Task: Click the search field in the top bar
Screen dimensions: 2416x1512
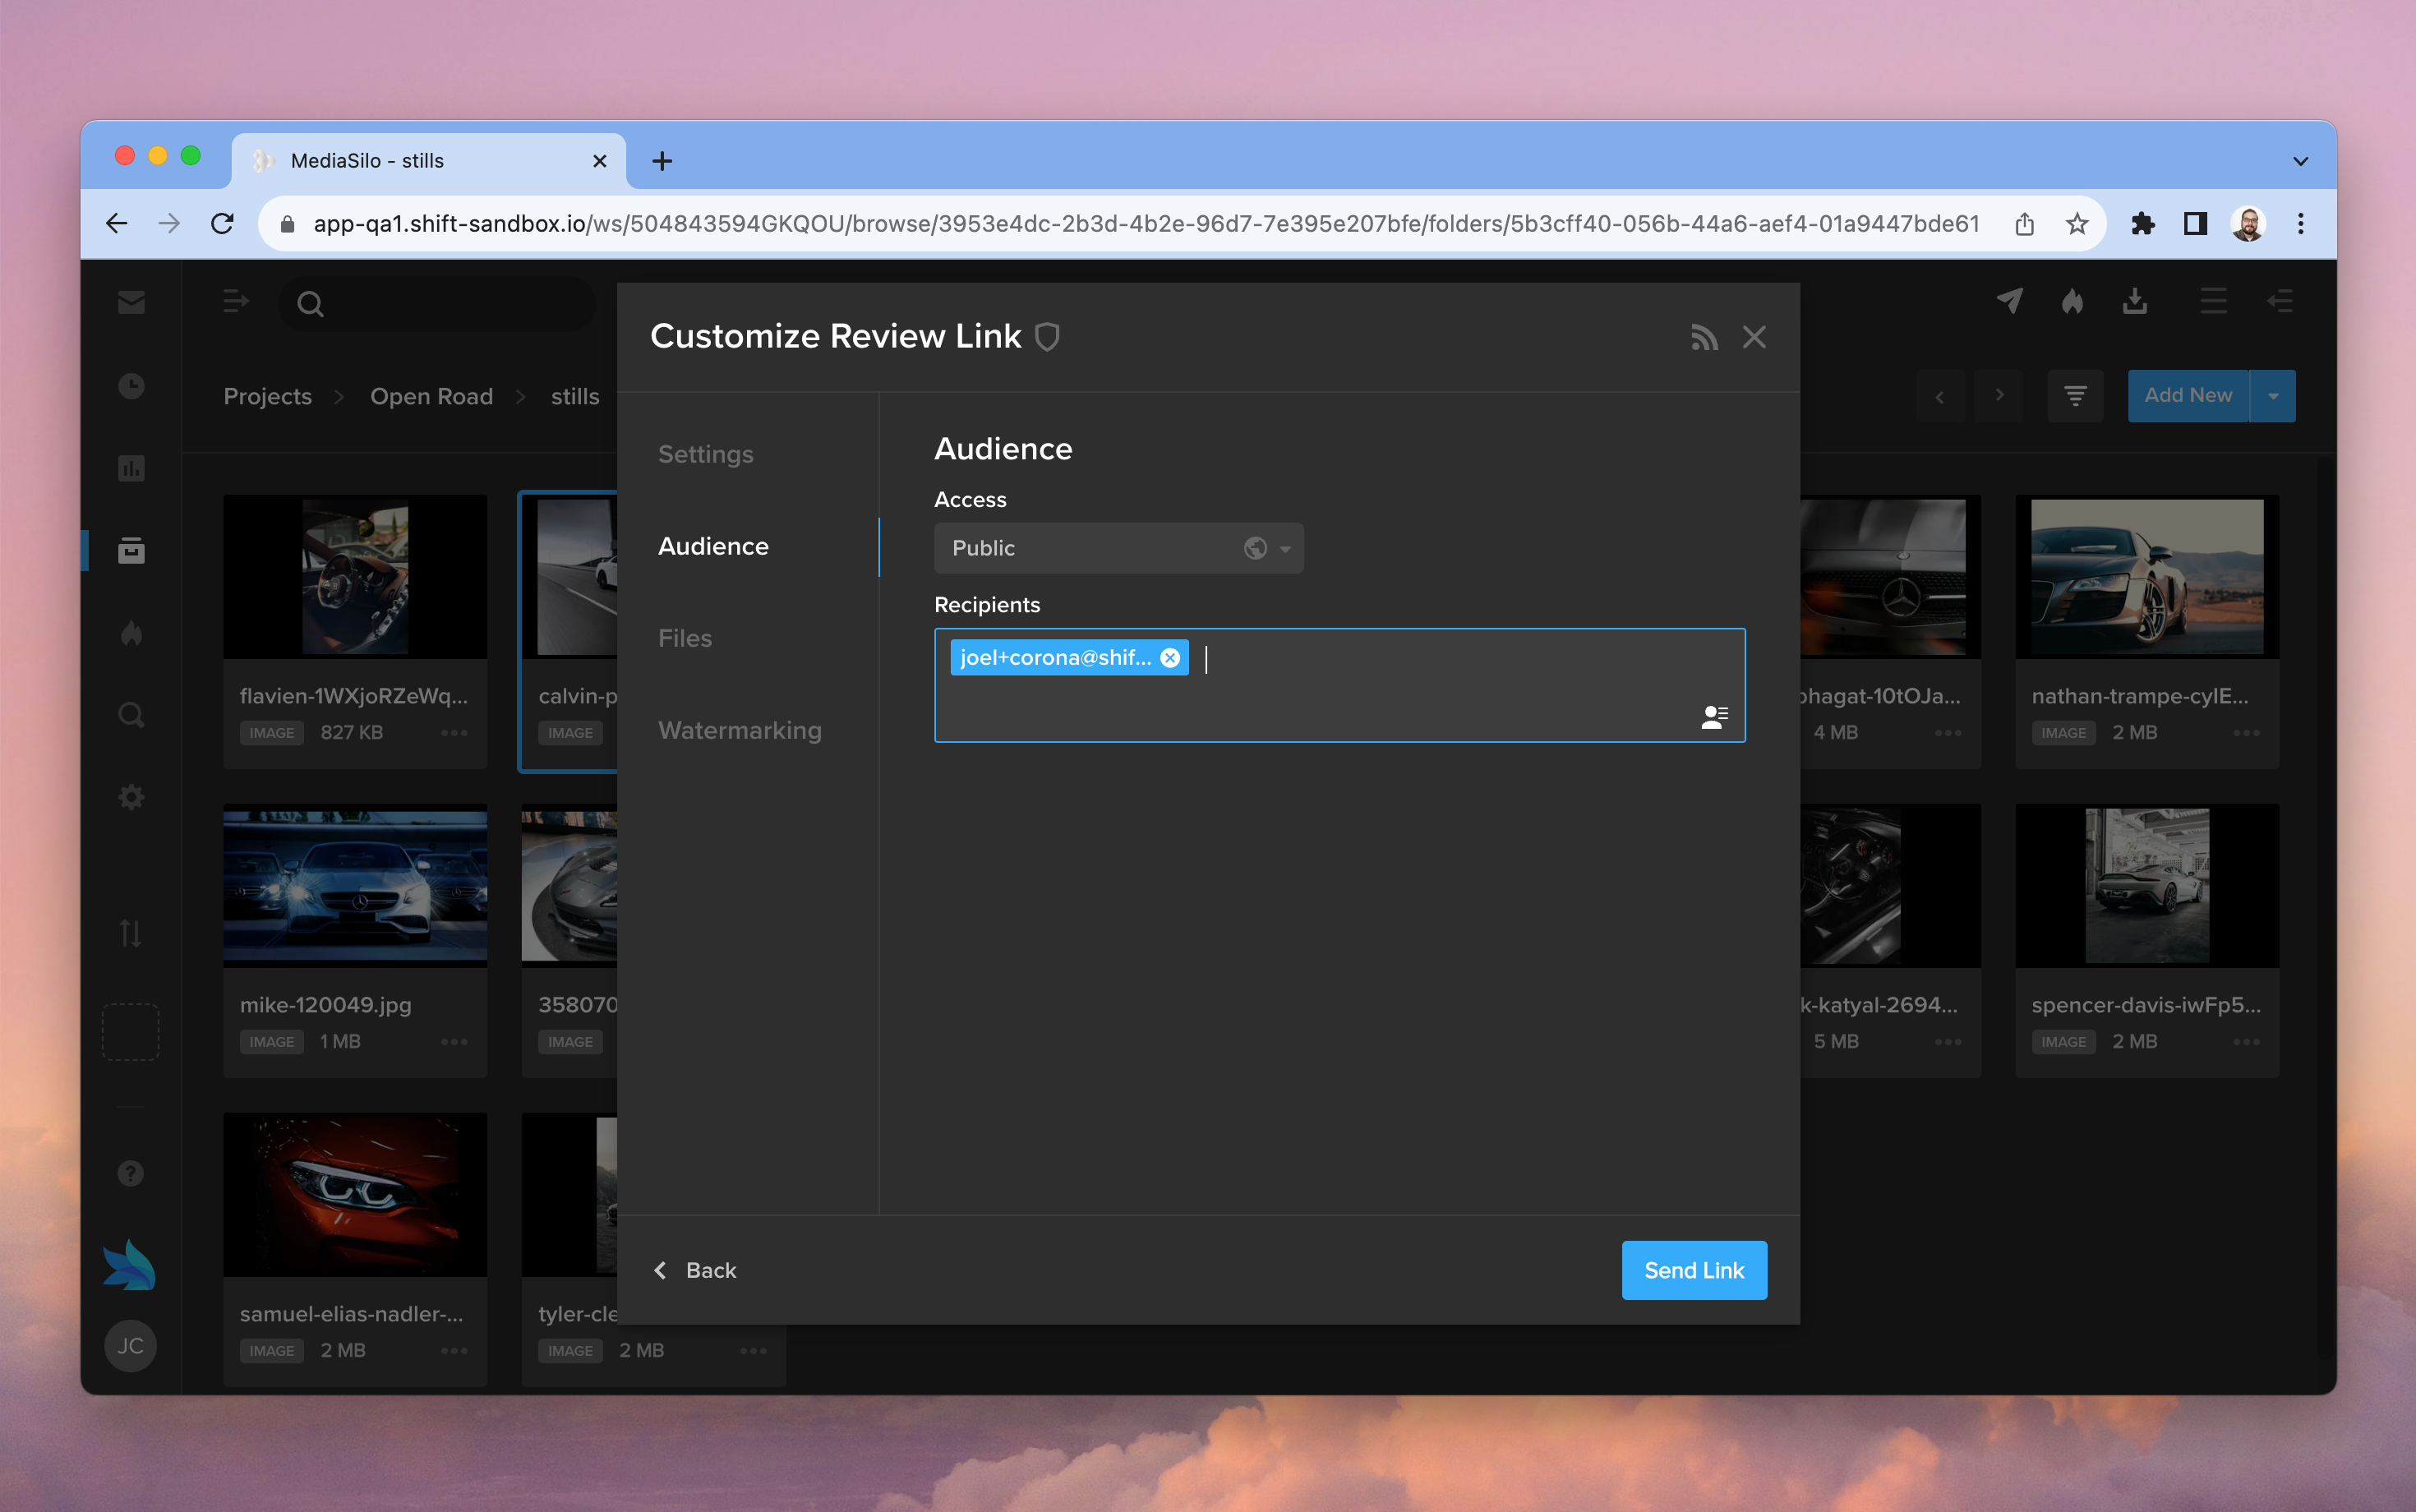Action: (436, 303)
